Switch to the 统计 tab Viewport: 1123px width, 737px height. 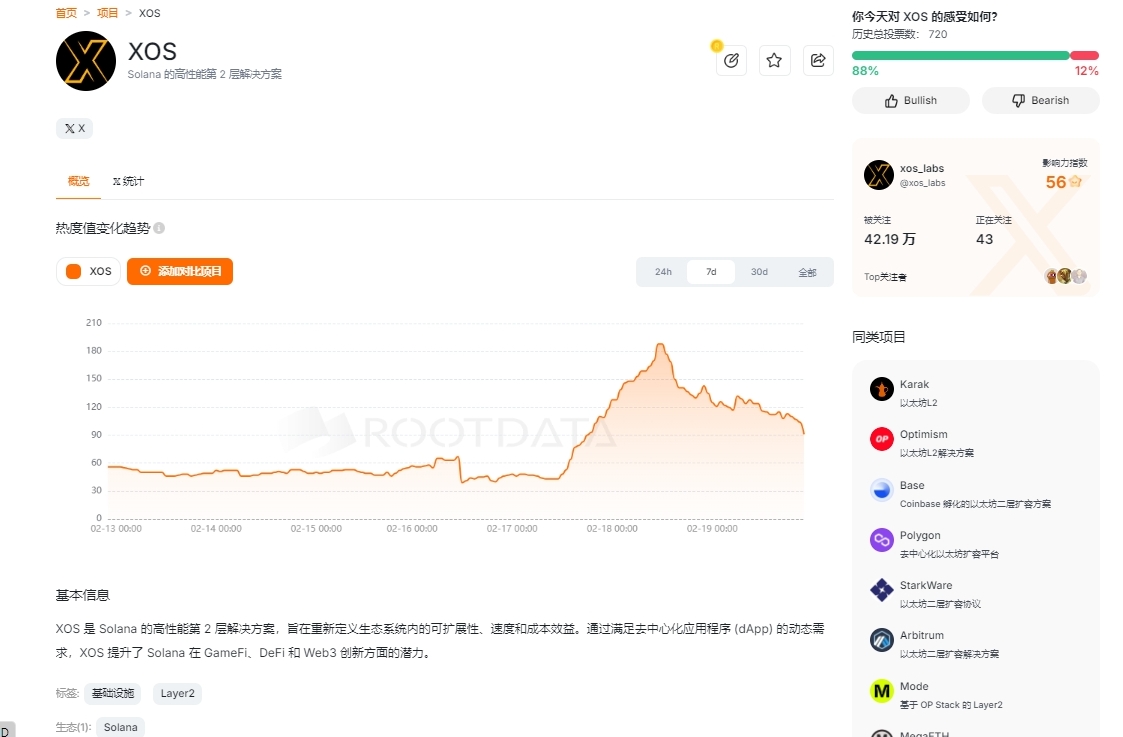click(128, 181)
